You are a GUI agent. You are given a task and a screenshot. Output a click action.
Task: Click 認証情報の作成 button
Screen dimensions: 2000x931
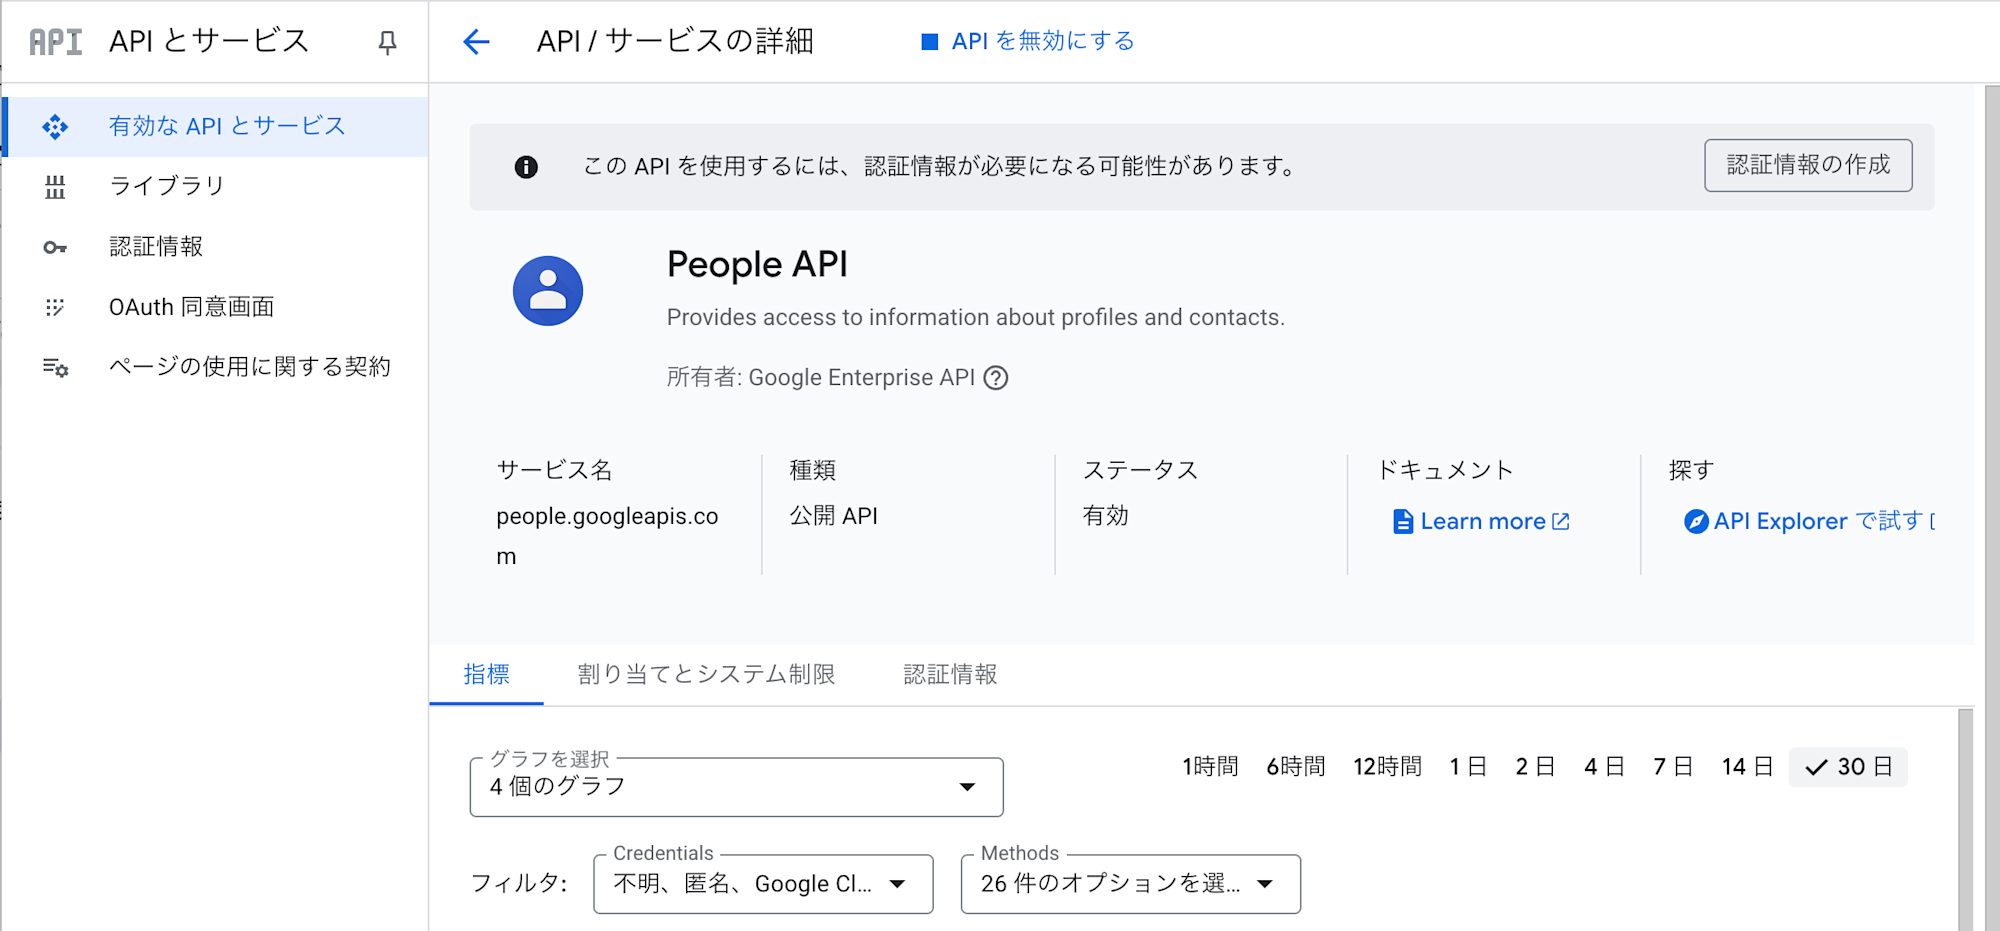point(1808,165)
